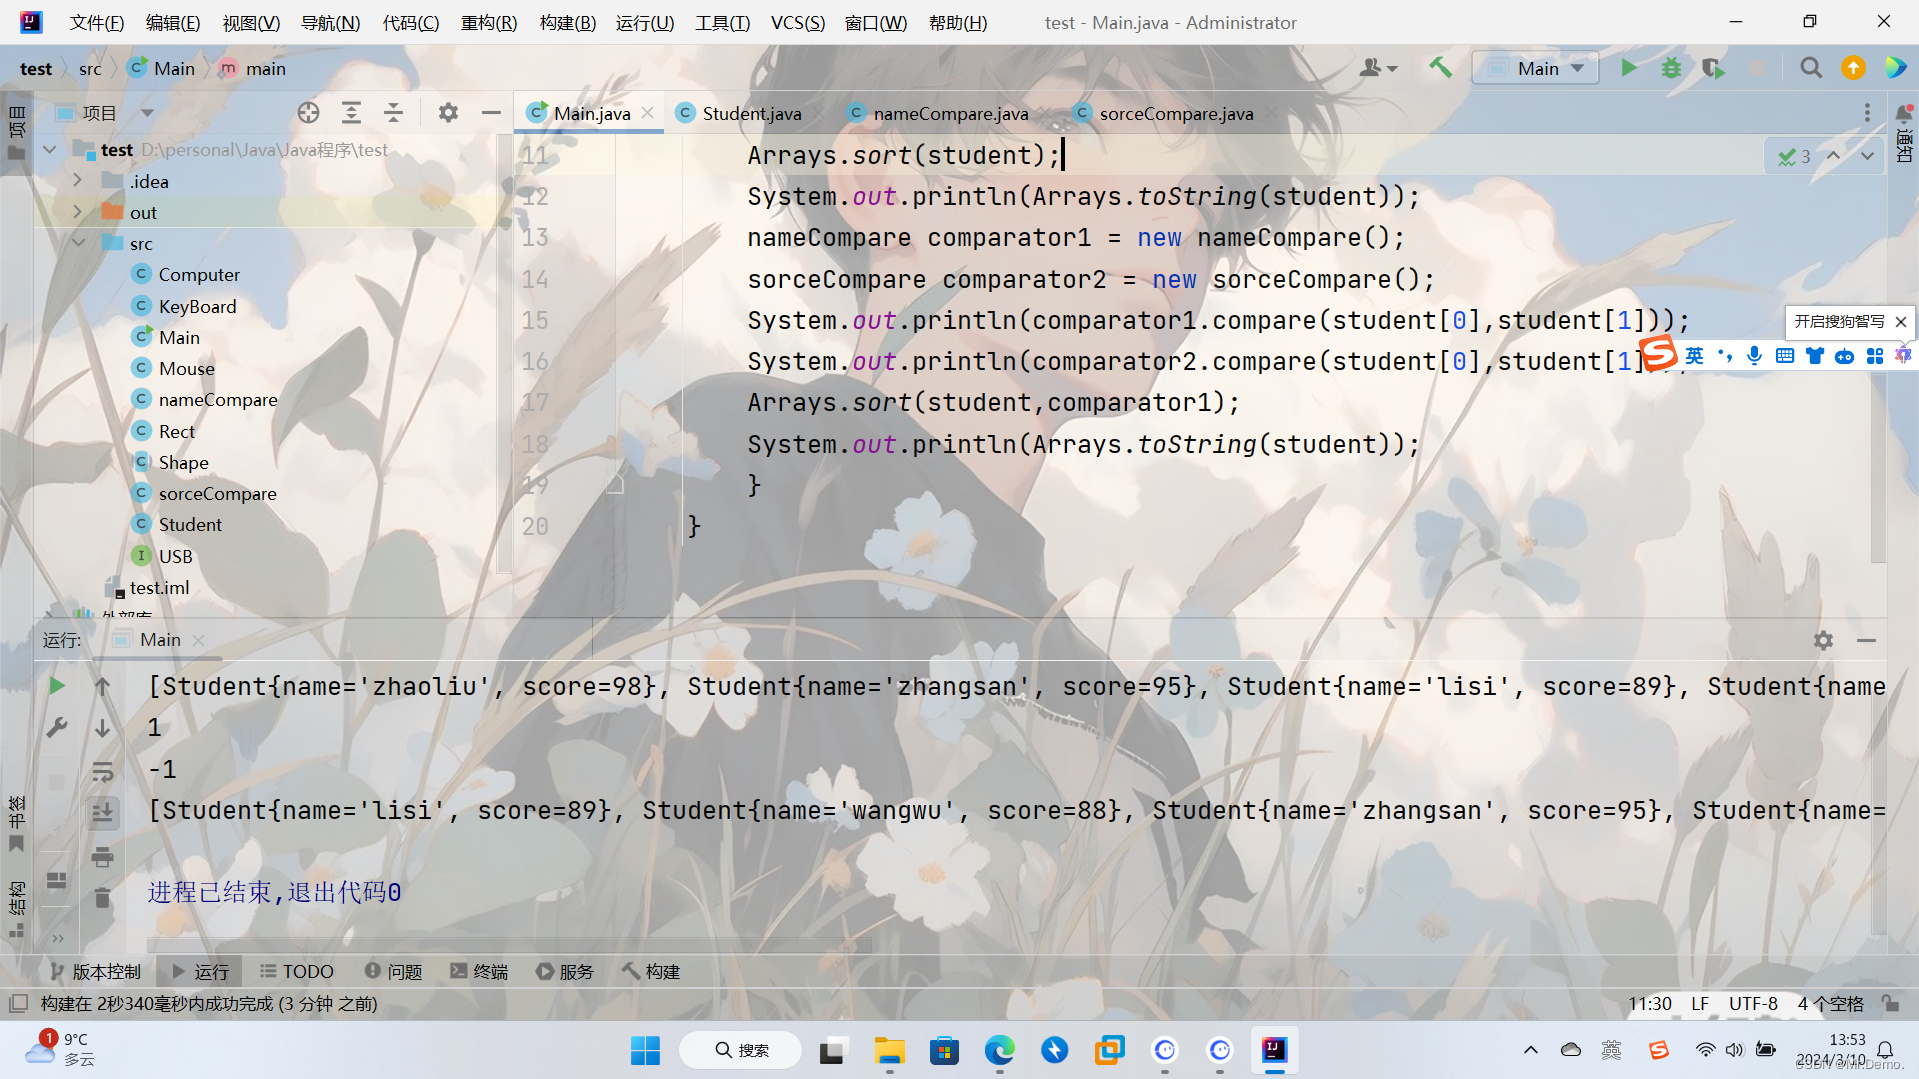This screenshot has width=1919, height=1079.
Task: Hide the Project tool window
Action: tap(490, 113)
